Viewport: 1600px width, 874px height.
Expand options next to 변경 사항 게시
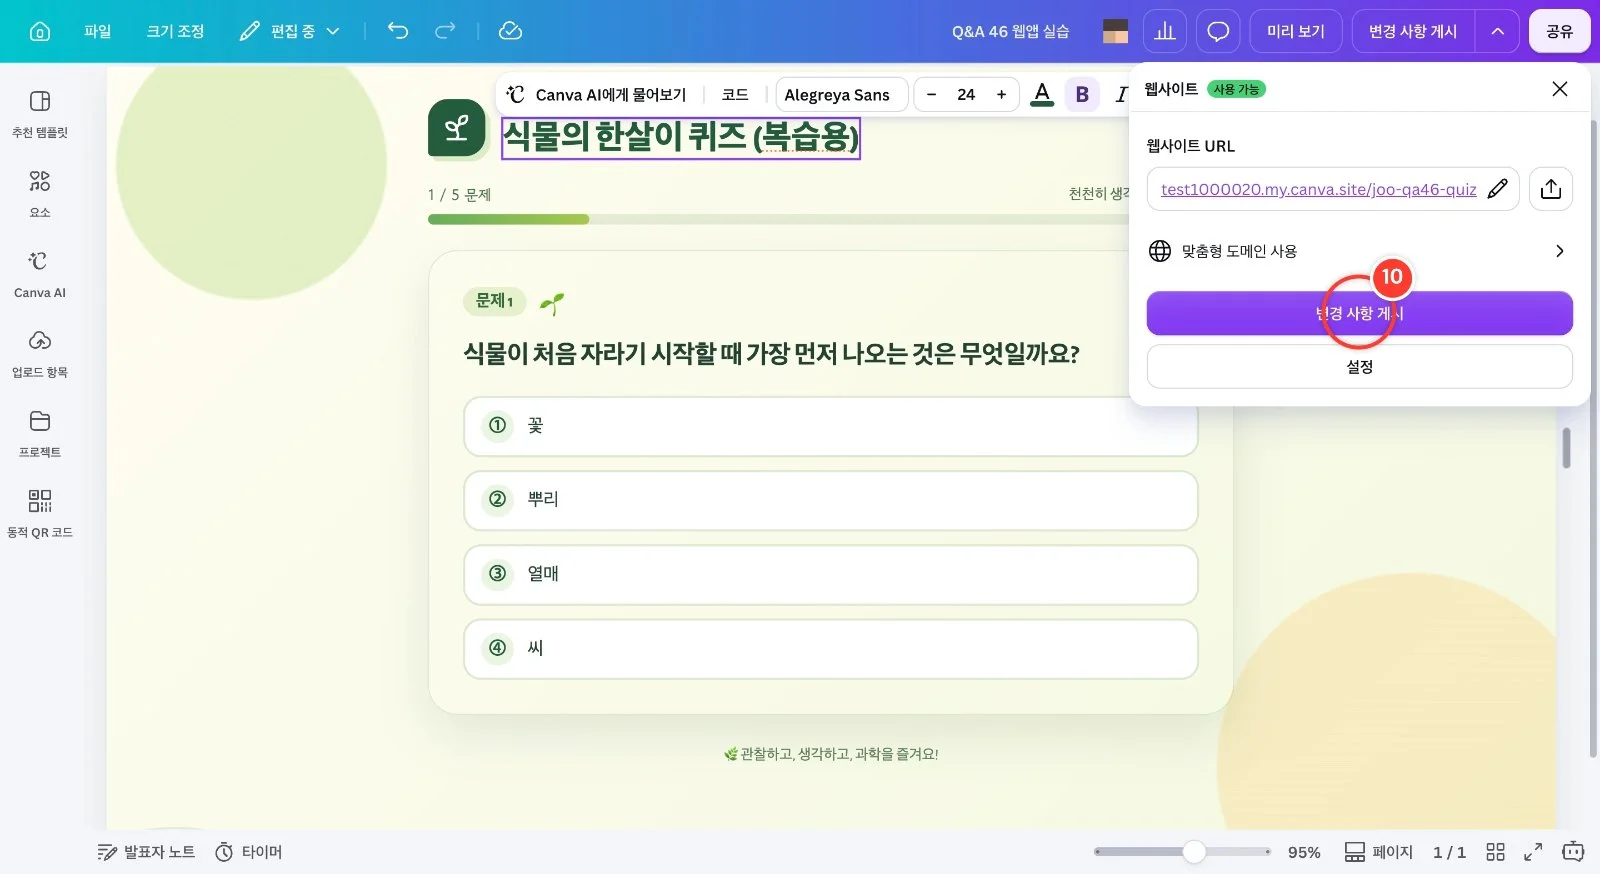[x=1497, y=31]
